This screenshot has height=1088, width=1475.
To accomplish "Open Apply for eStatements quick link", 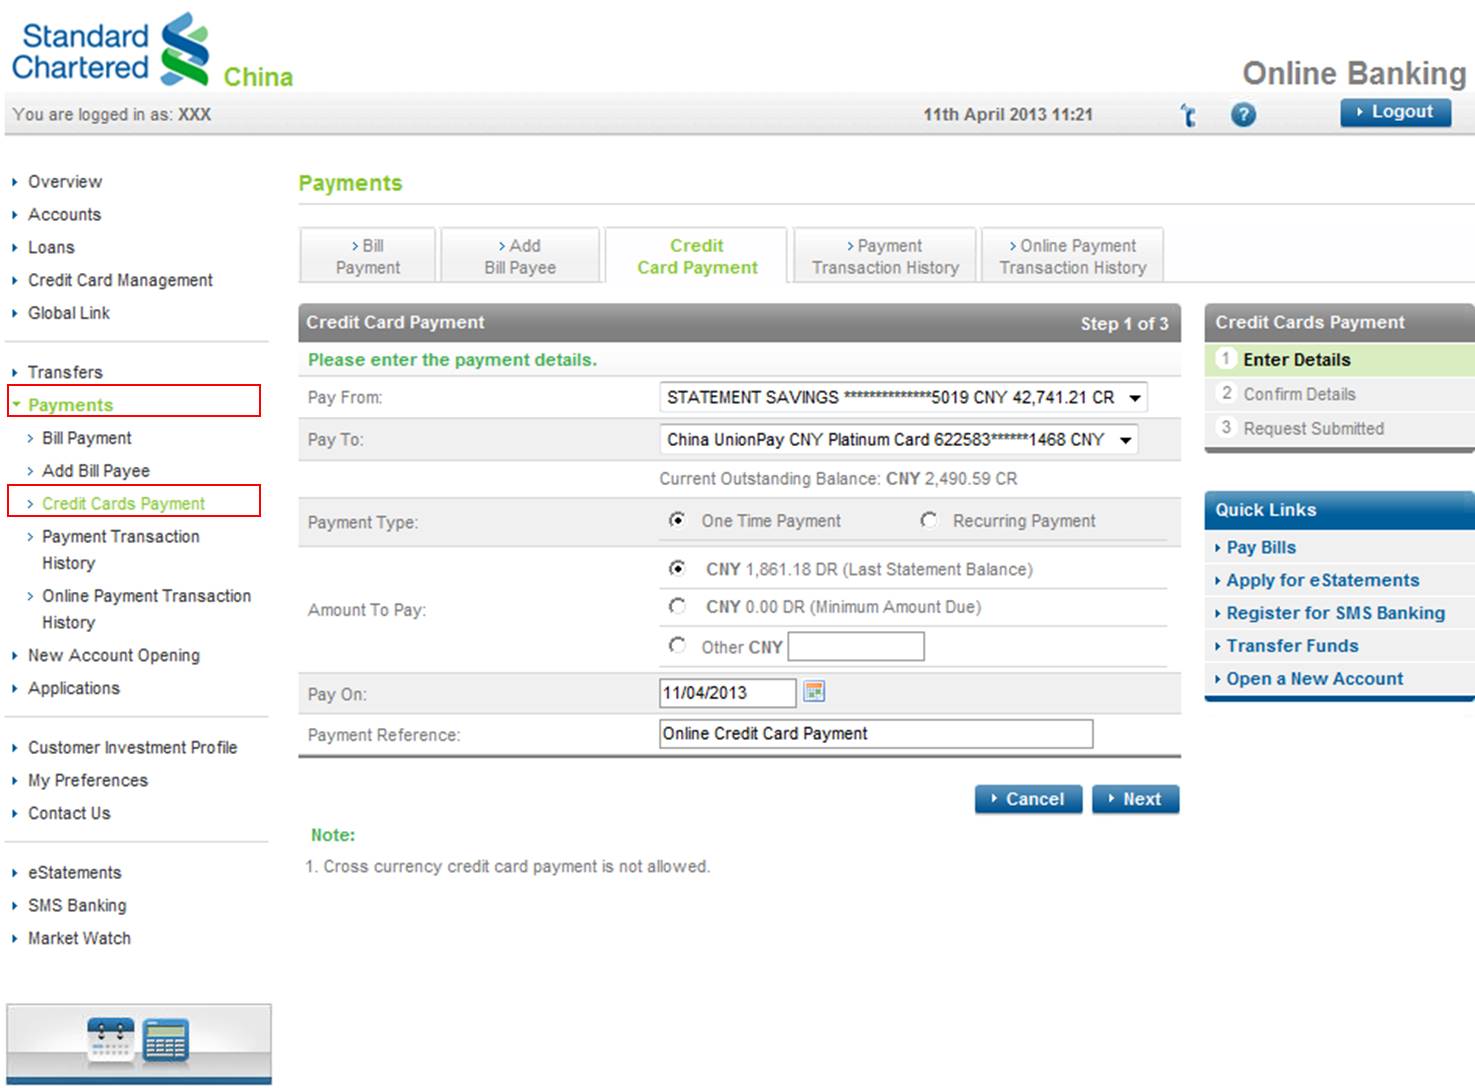I will tap(1322, 580).
